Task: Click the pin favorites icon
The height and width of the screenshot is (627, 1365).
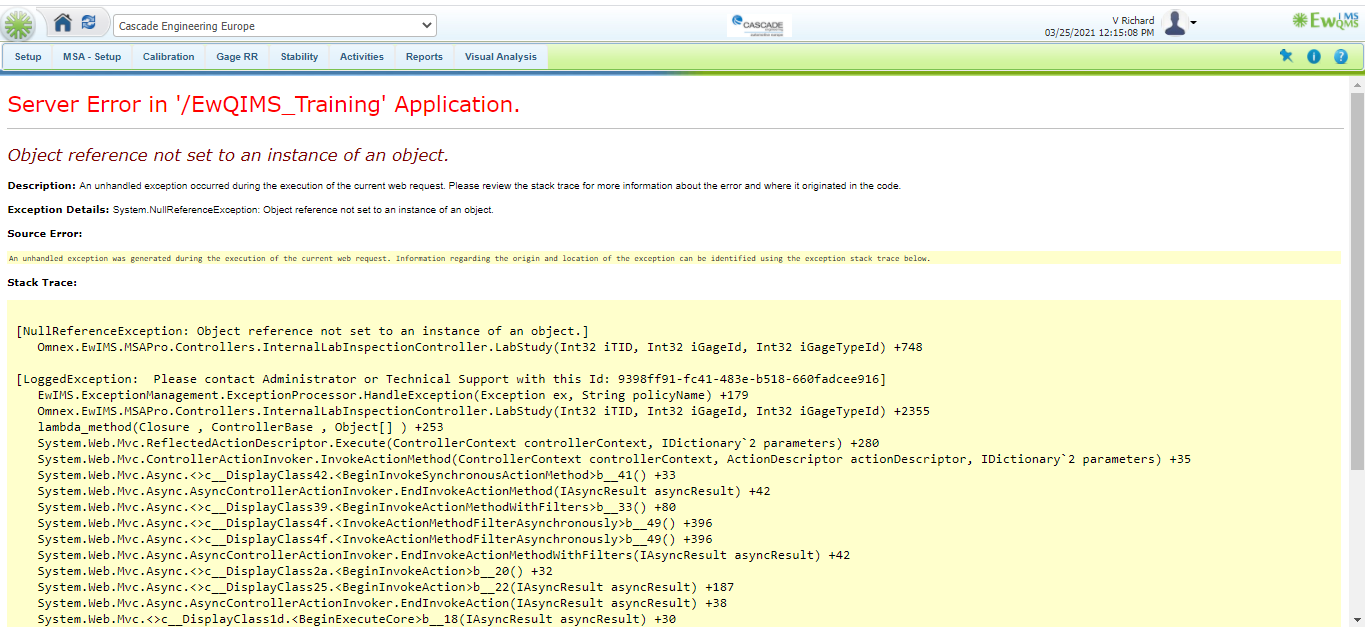Action: 1286,57
